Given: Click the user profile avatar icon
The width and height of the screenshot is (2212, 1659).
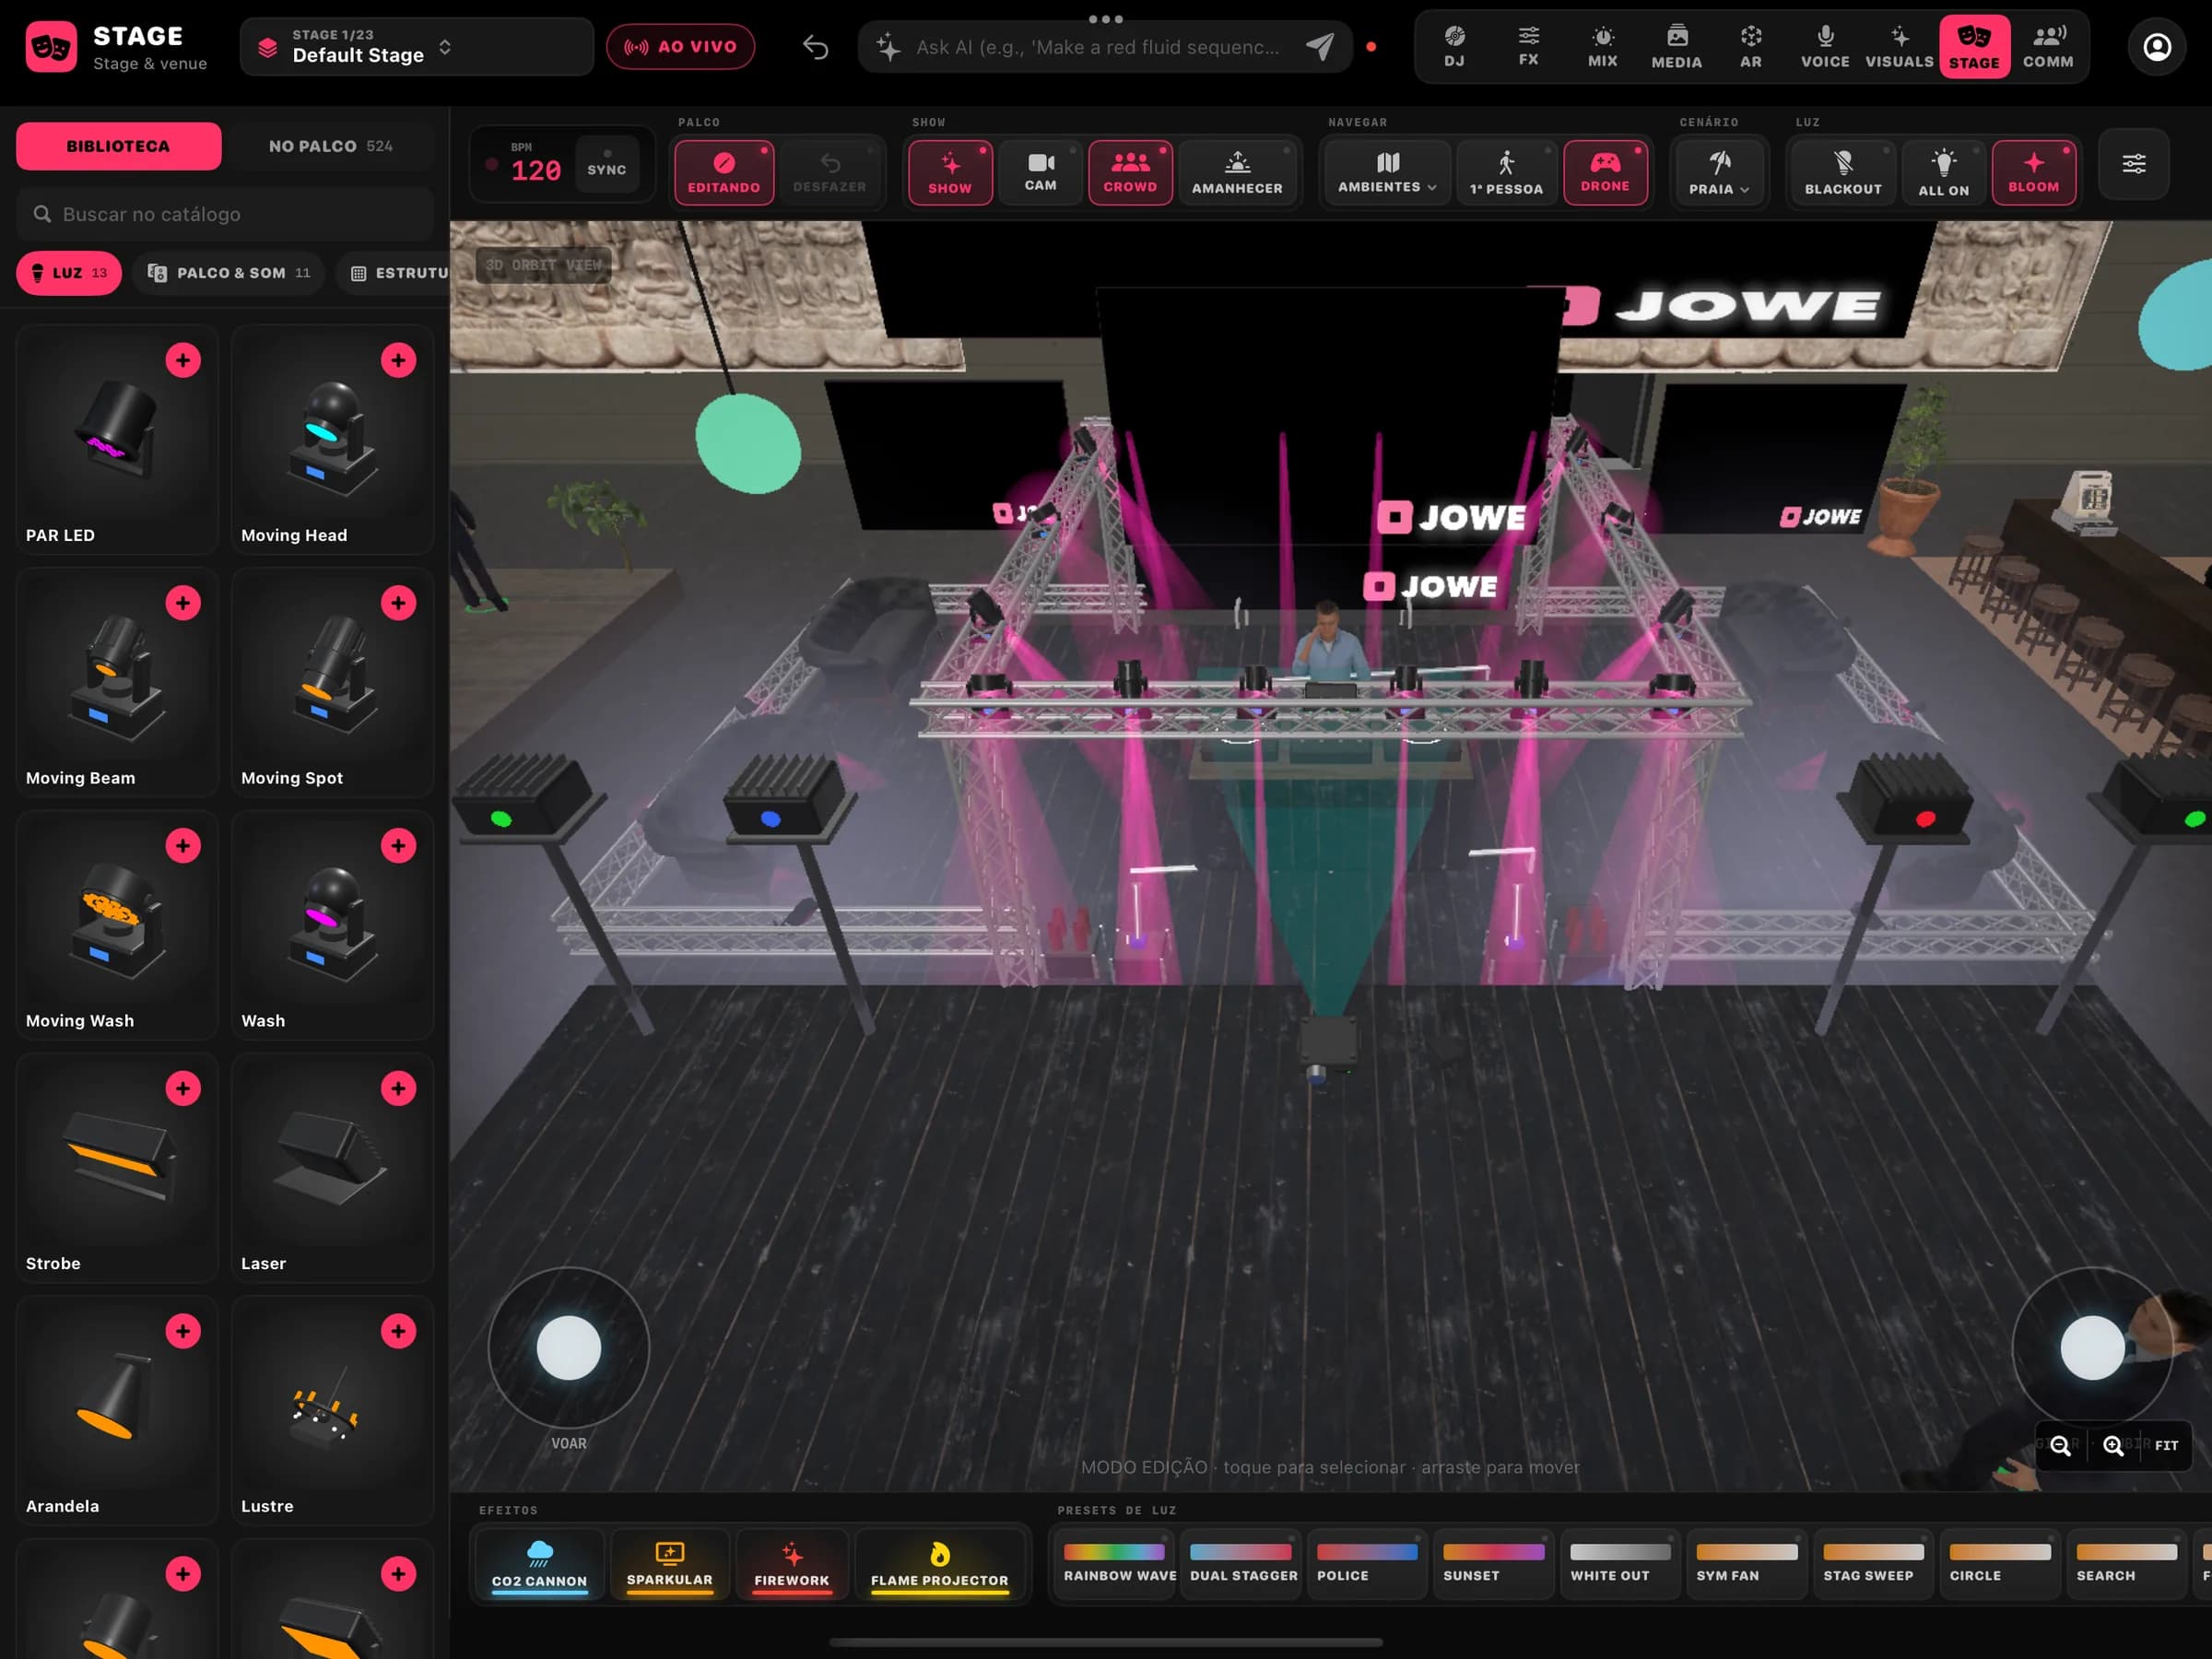Looking at the screenshot, I should [x=2157, y=47].
